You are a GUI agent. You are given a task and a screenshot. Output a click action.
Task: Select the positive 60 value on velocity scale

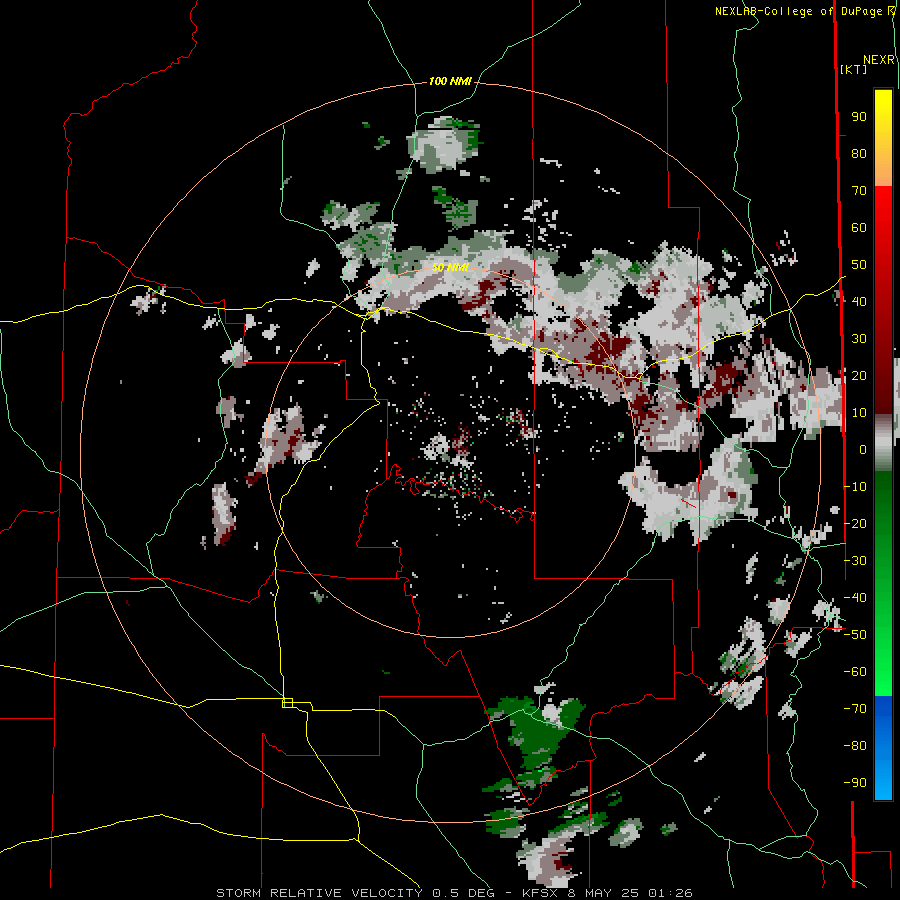(859, 228)
